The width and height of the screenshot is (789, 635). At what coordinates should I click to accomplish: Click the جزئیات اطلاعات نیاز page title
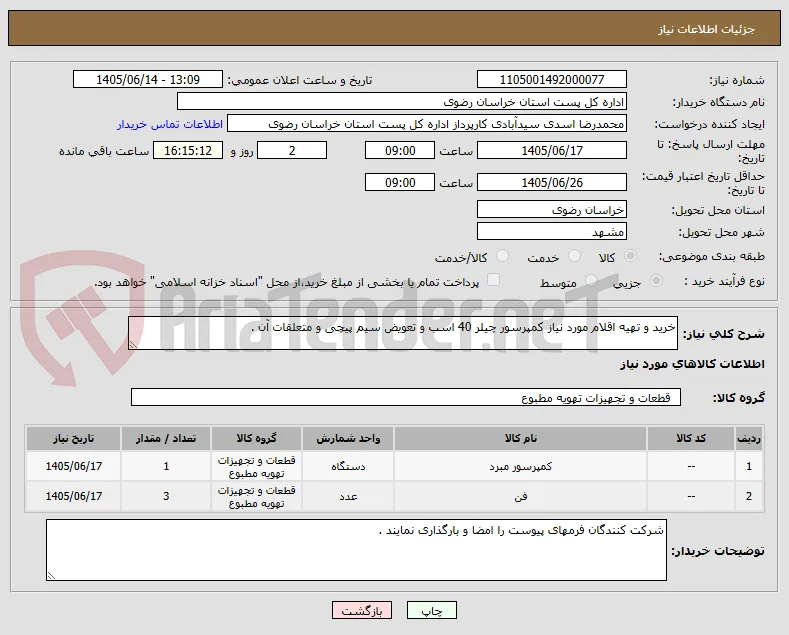[706, 30]
